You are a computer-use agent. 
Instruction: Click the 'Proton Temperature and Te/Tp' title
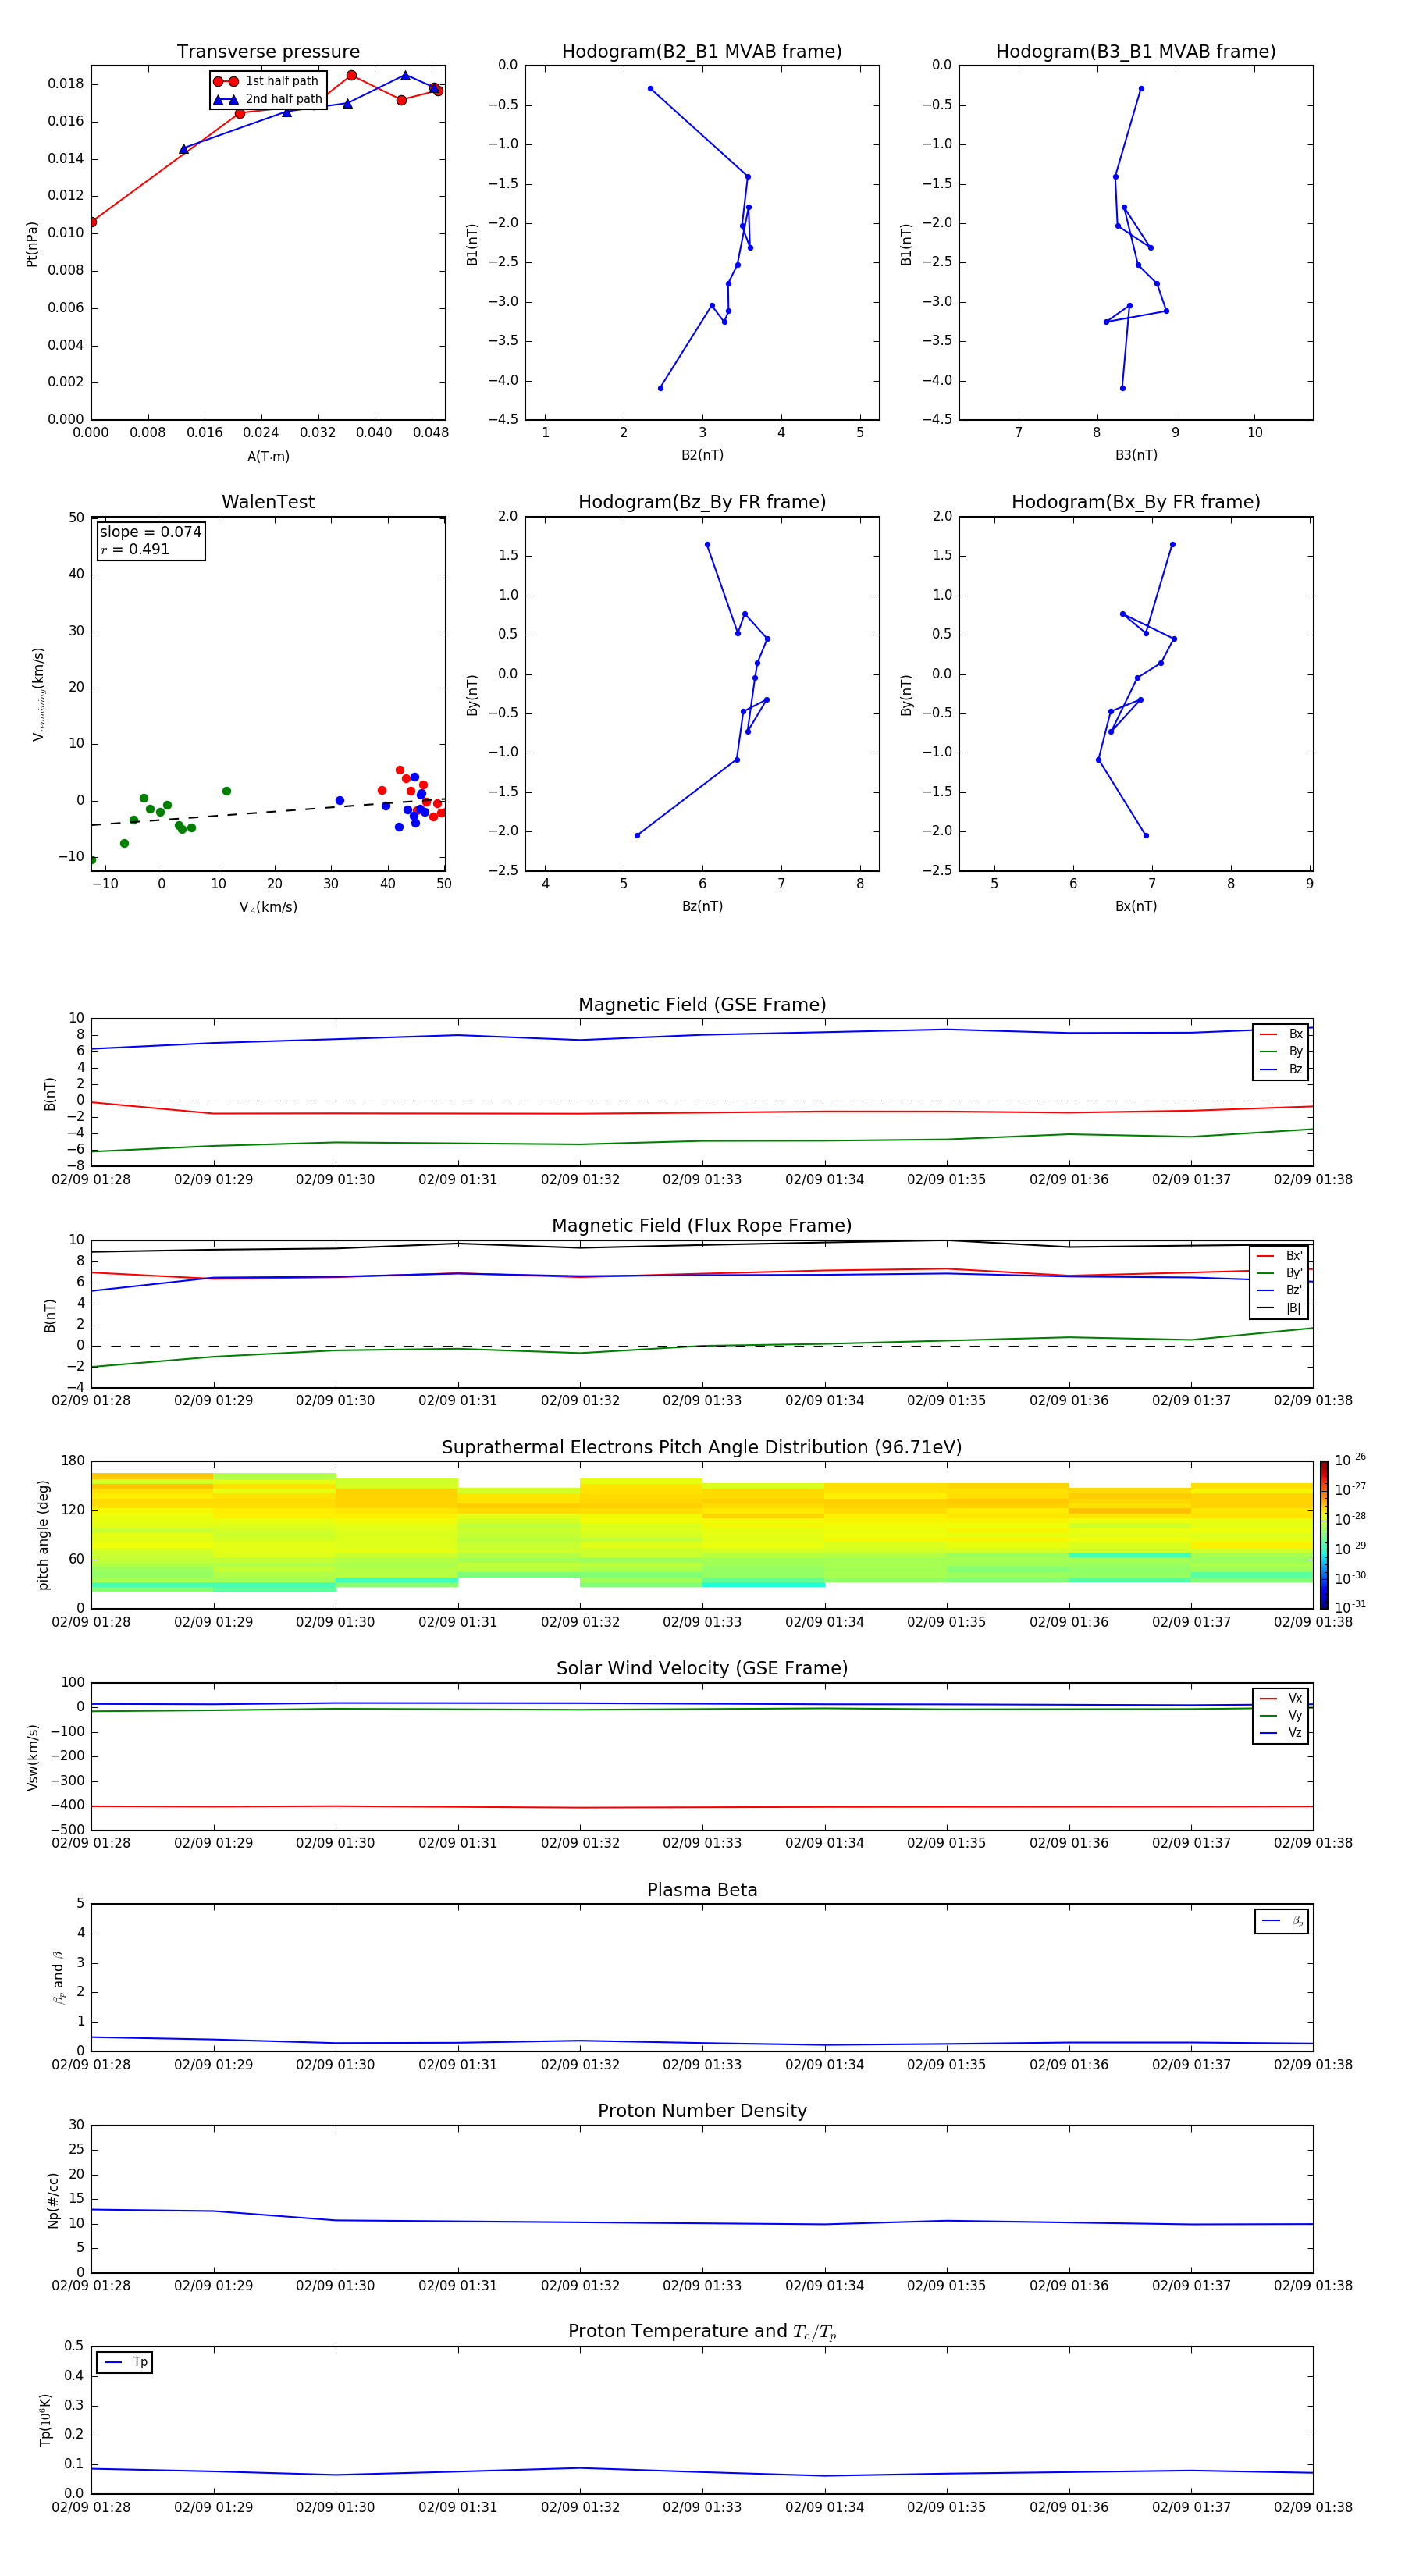(702, 2332)
